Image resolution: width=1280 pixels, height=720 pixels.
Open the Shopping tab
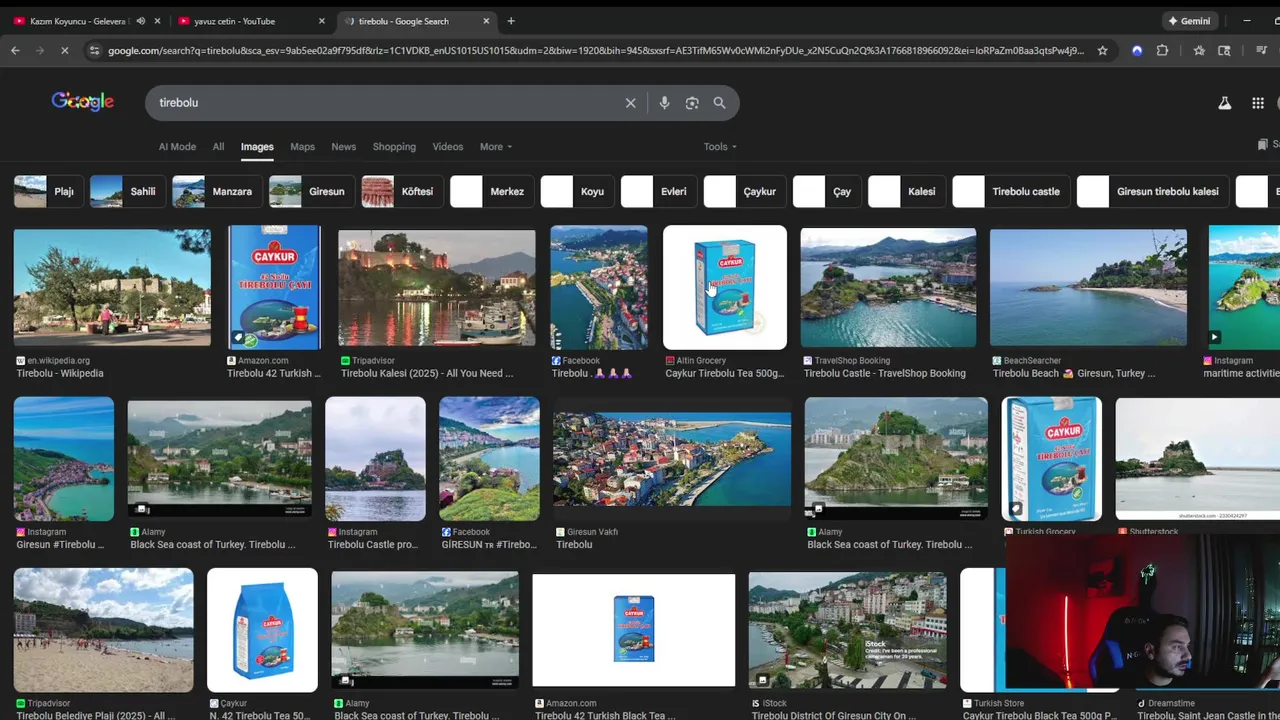tap(394, 147)
